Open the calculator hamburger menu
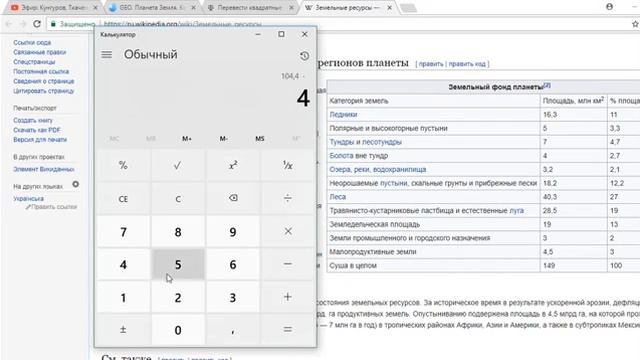Screen dimensions: 640x360 coord(107,54)
